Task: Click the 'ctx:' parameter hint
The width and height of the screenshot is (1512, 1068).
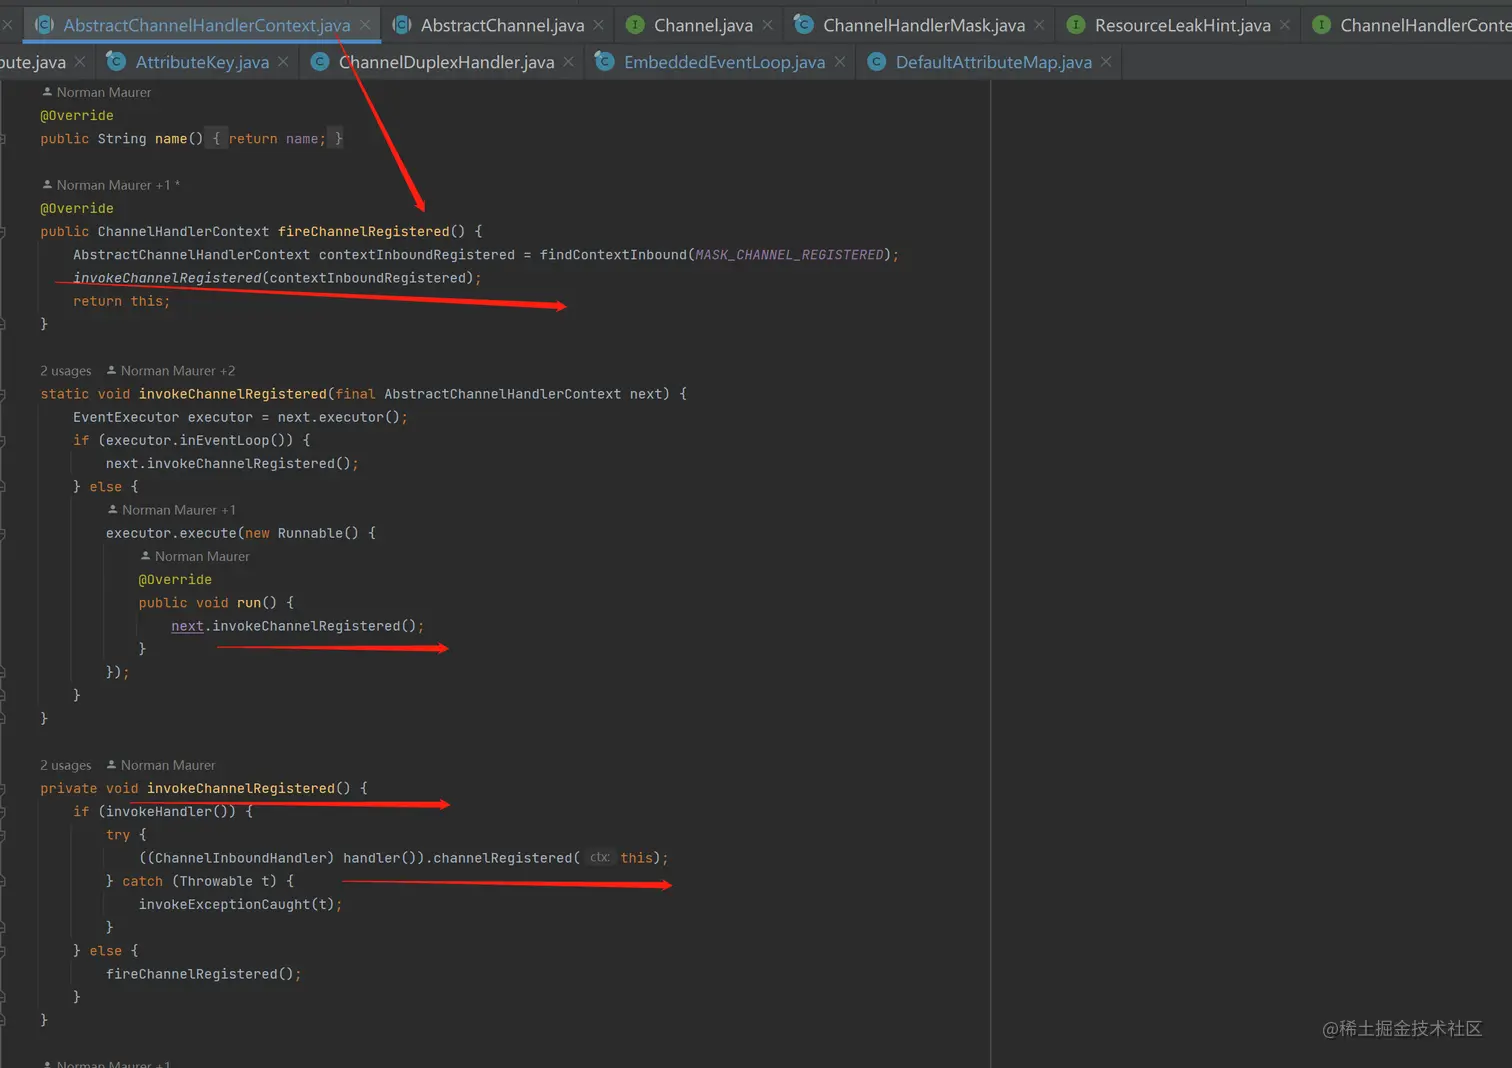Action: tap(599, 857)
